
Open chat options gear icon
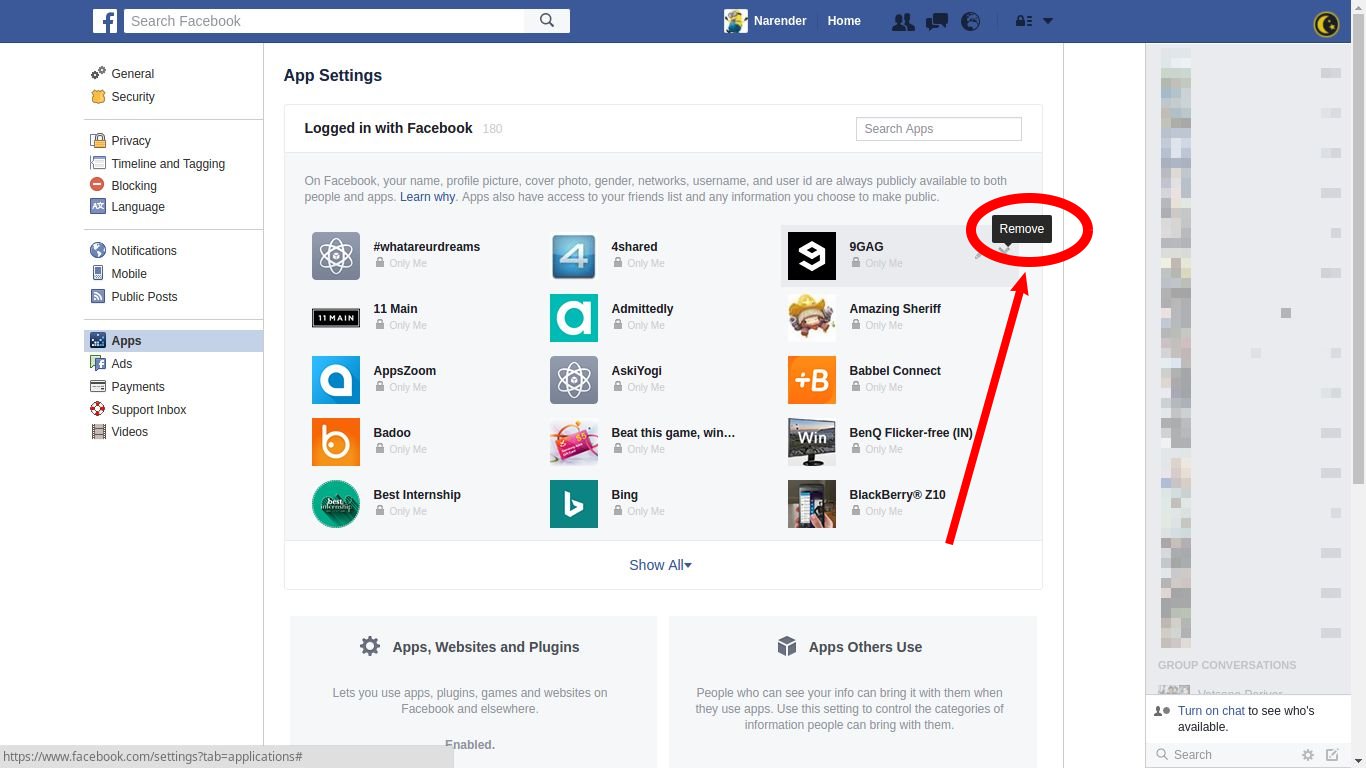pyautogui.click(x=1307, y=755)
